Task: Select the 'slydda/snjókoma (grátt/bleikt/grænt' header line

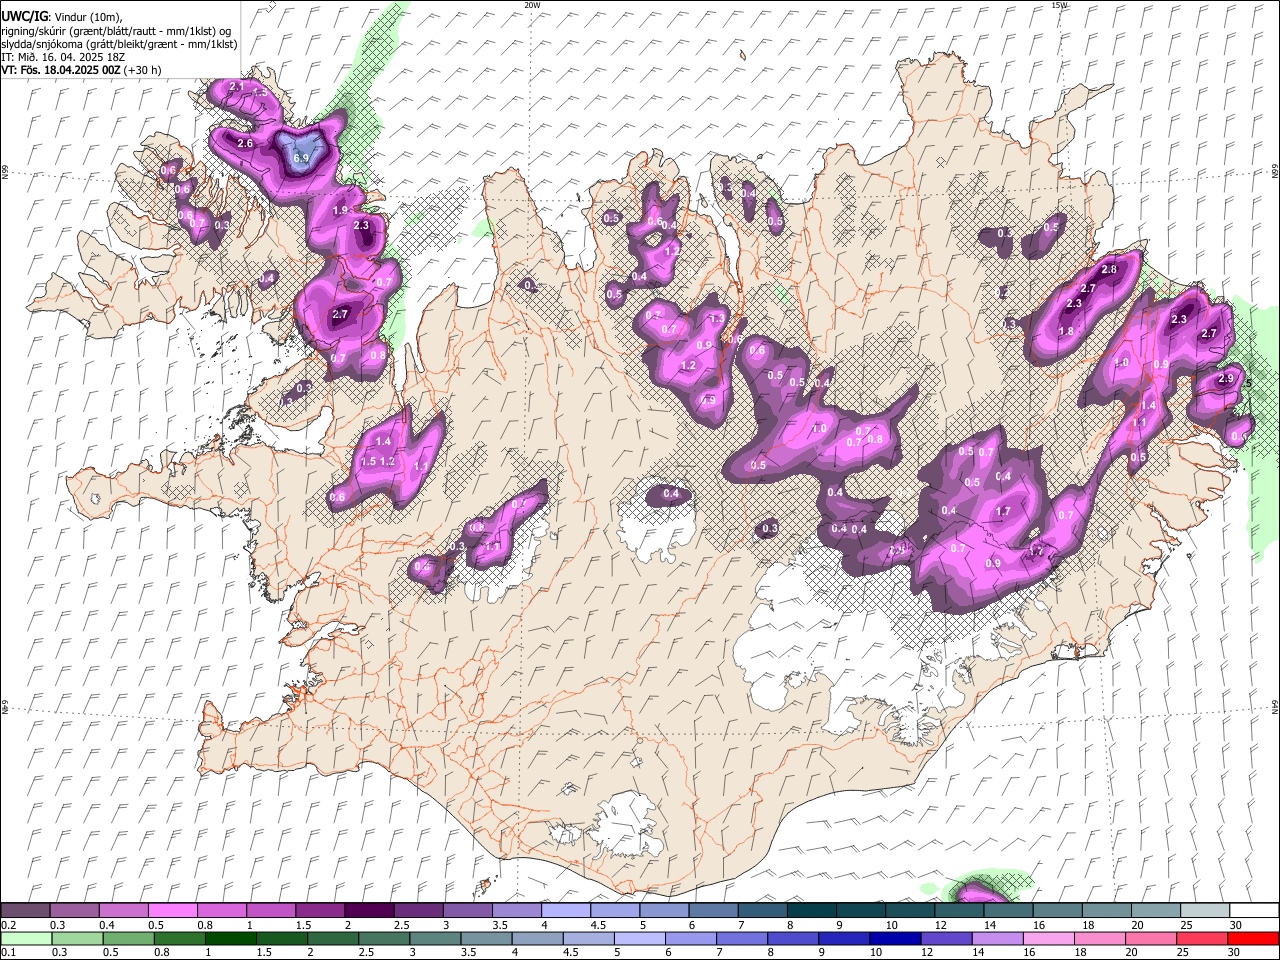Action: [x=119, y=44]
